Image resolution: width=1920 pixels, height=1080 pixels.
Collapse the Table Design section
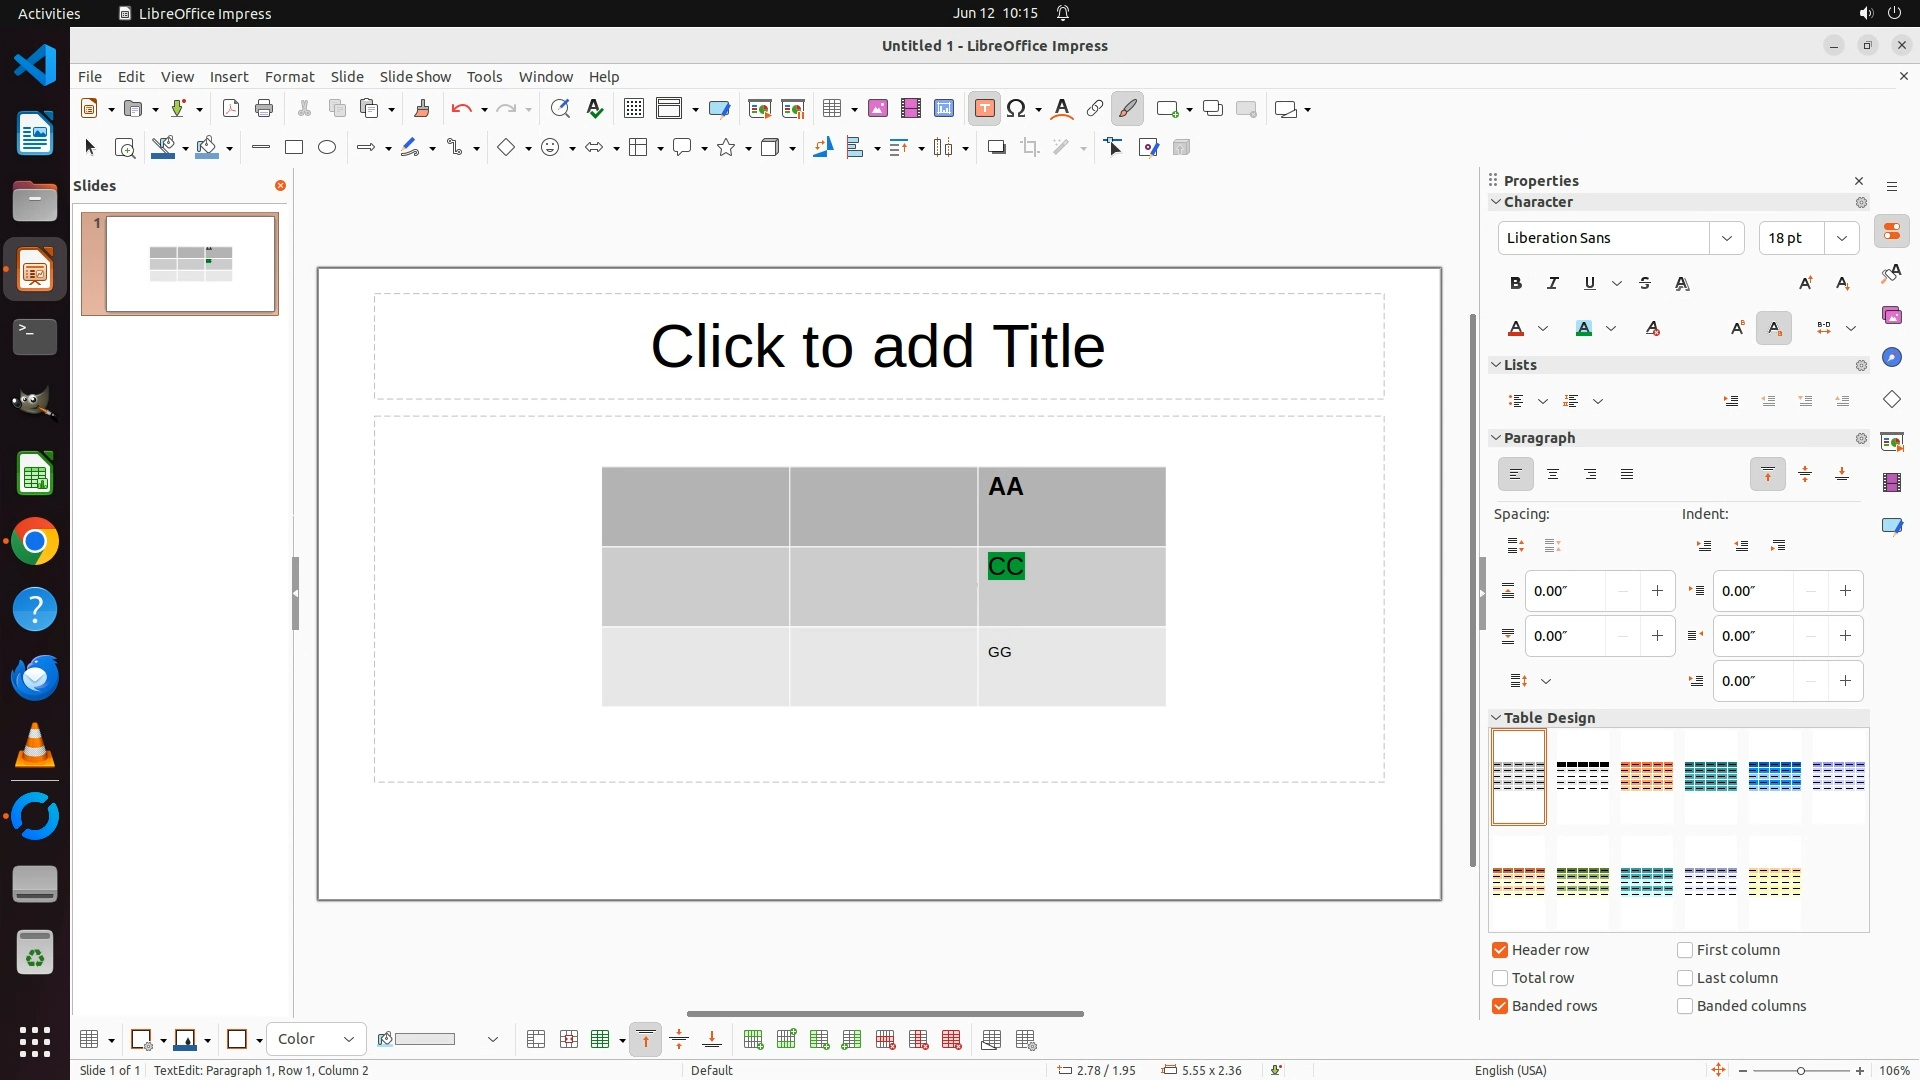click(1496, 718)
